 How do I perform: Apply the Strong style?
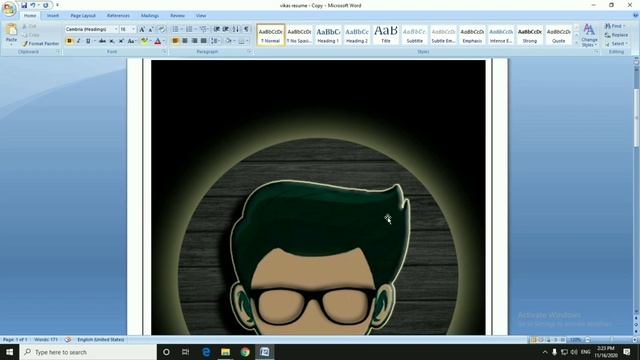pyautogui.click(x=530, y=35)
